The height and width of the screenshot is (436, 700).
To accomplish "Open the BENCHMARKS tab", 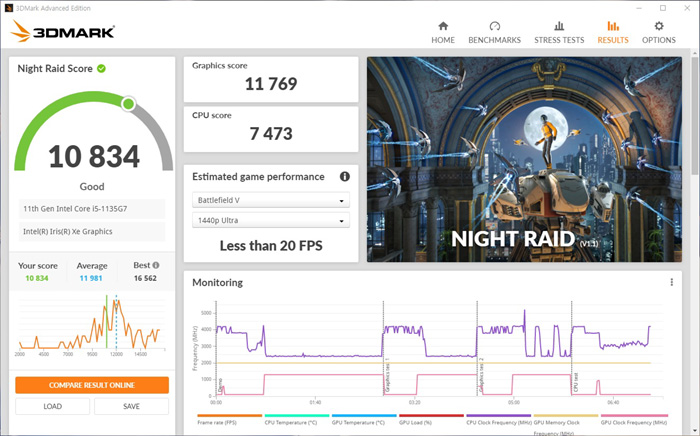I will (494, 33).
